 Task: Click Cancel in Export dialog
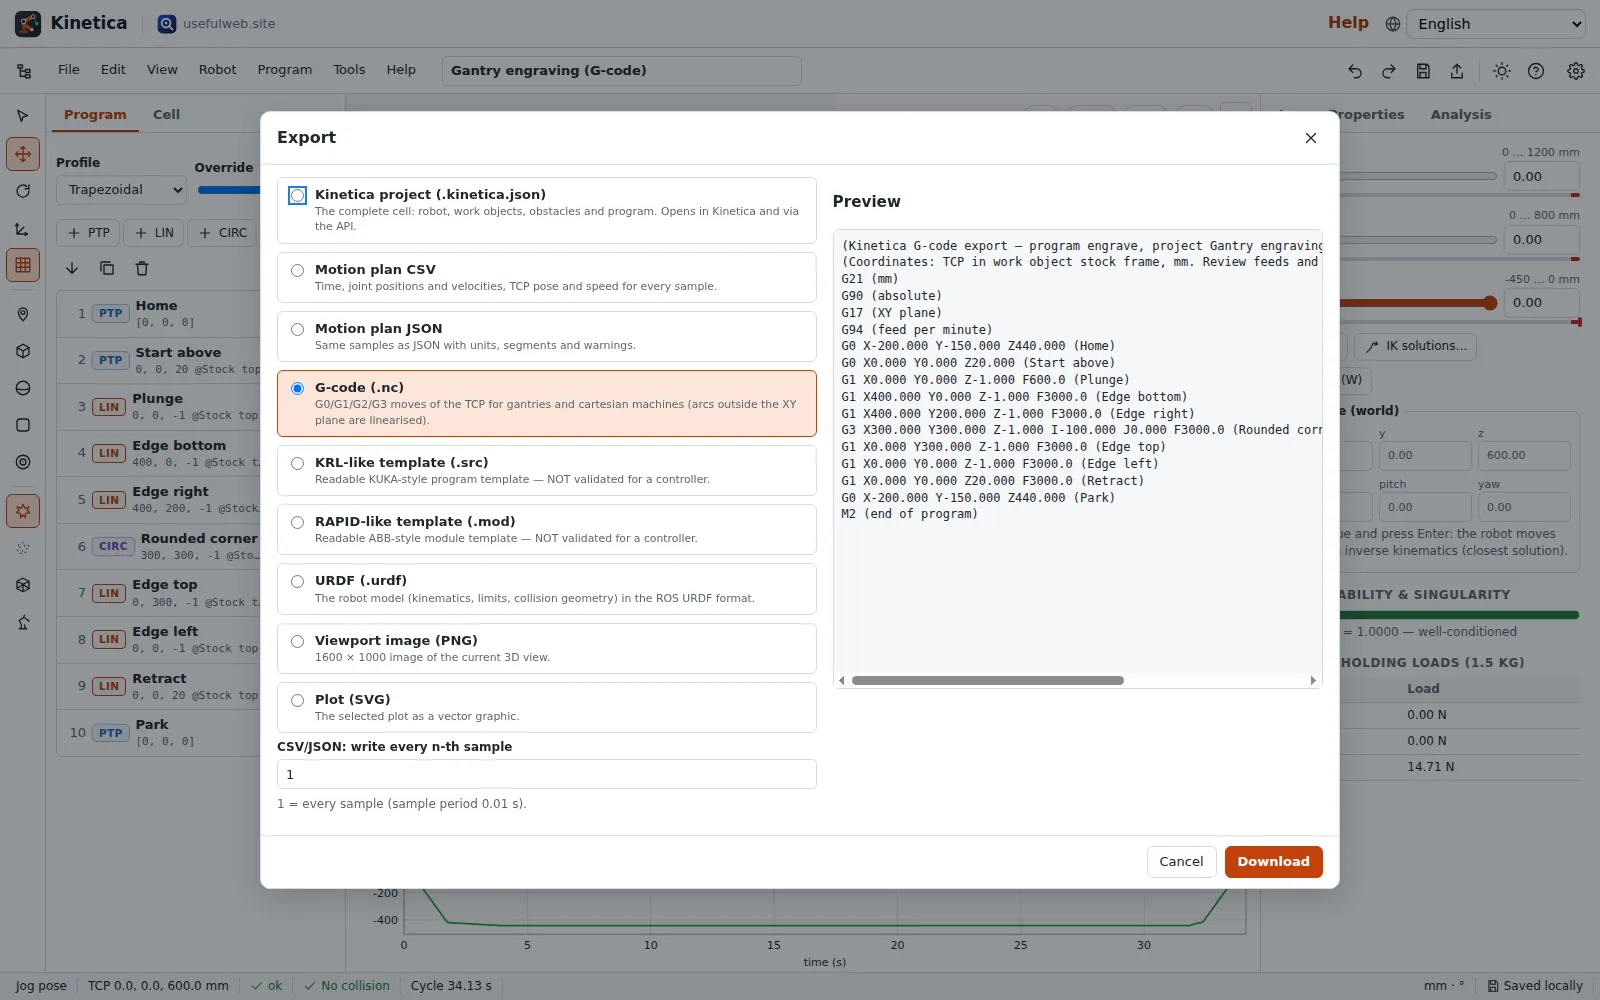tap(1181, 862)
